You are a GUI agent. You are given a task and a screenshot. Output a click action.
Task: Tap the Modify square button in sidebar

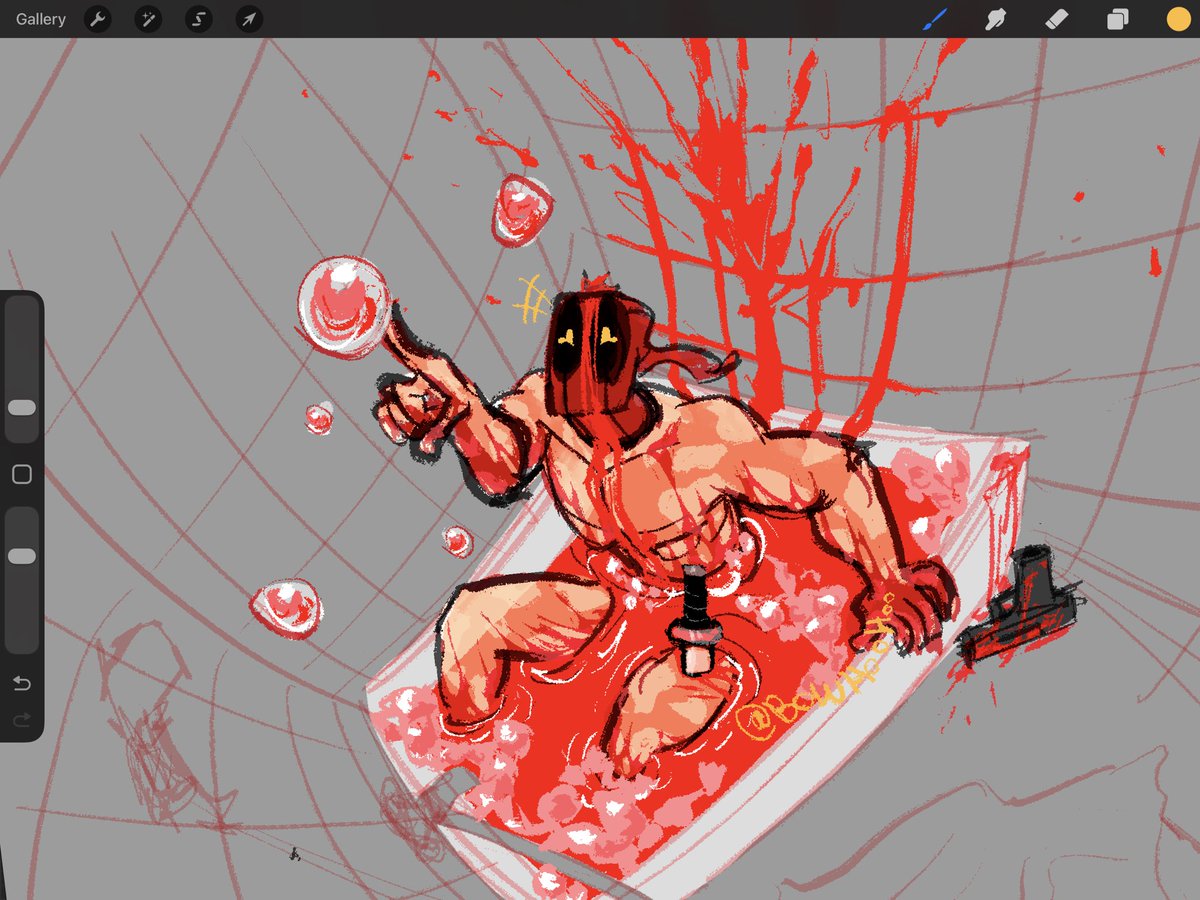coord(21,475)
